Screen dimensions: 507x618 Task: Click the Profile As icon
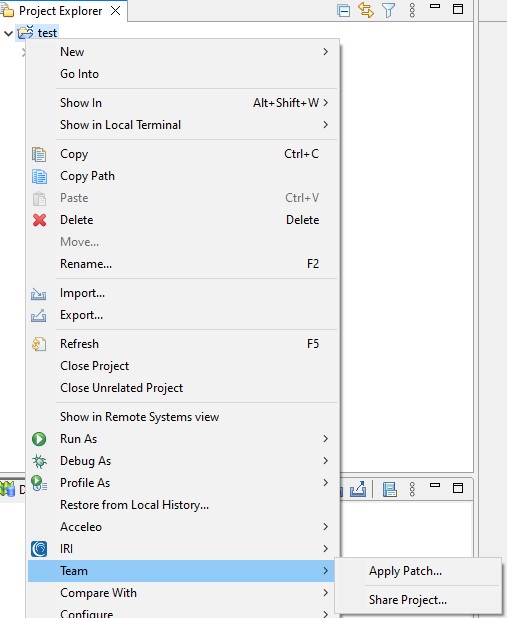(x=39, y=483)
